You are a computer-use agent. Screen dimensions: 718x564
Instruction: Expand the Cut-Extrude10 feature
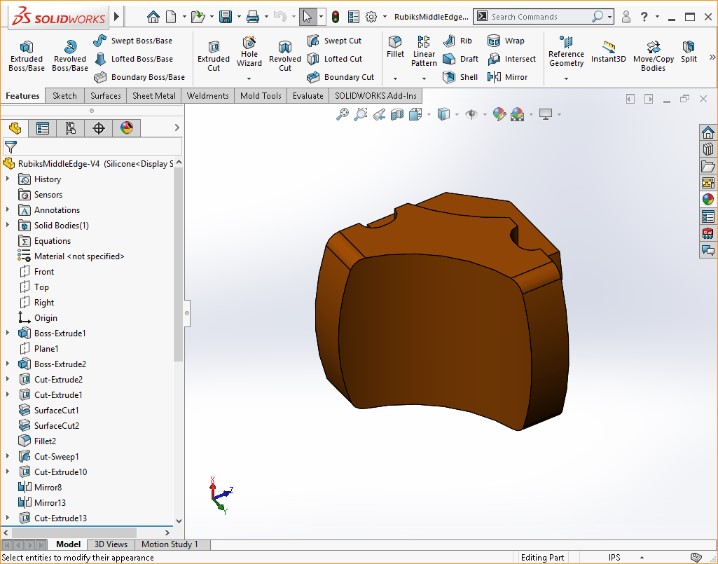[x=7, y=472]
